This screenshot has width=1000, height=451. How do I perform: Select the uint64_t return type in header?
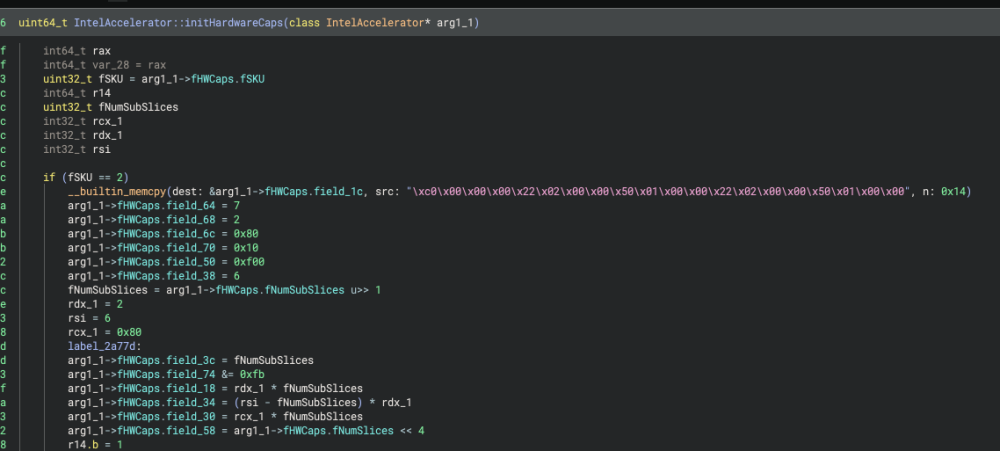pyautogui.click(x=43, y=23)
